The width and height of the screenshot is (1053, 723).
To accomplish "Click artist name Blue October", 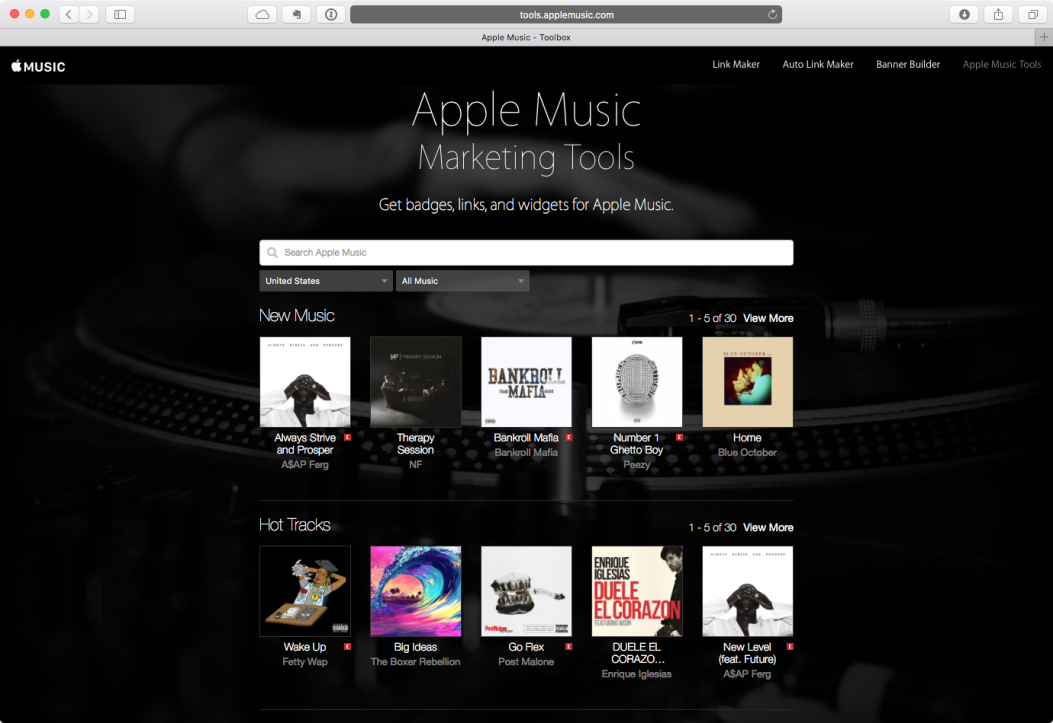I will 747,452.
